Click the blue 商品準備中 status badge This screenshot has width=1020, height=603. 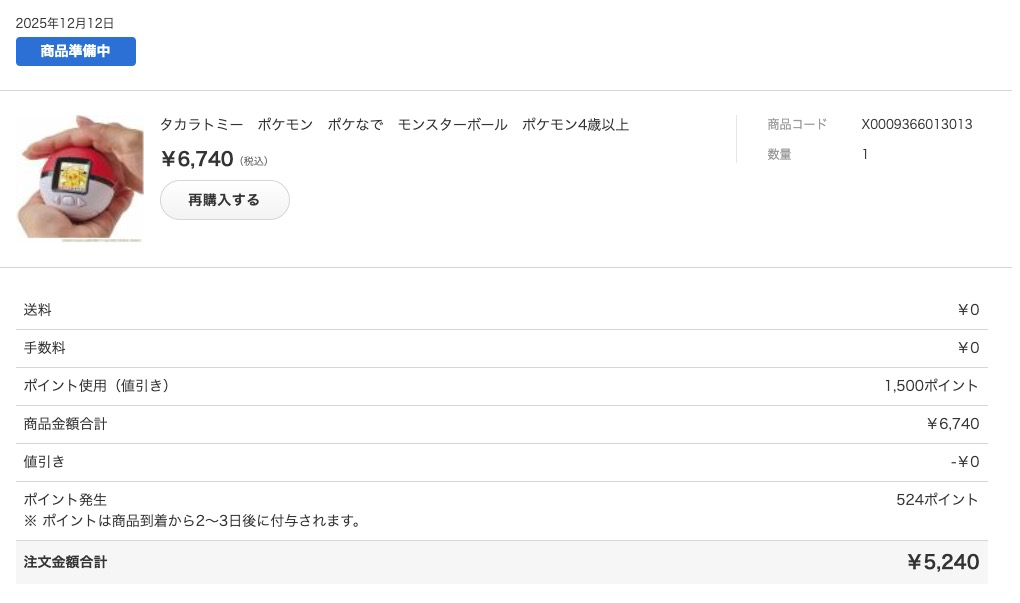coord(76,52)
